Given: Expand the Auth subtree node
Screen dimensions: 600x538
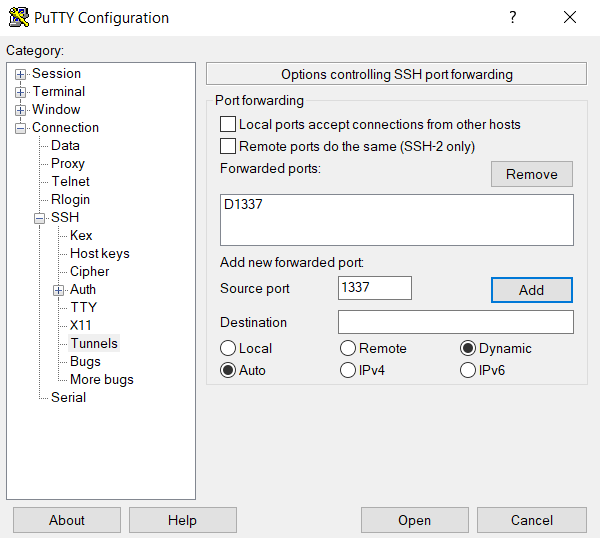Looking at the screenshot, I should click(x=59, y=290).
